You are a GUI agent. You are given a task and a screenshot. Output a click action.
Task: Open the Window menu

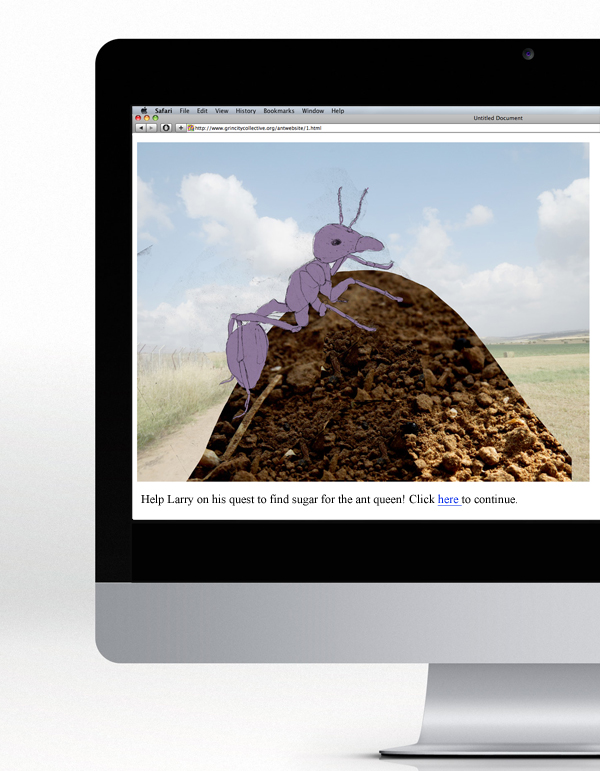313,111
